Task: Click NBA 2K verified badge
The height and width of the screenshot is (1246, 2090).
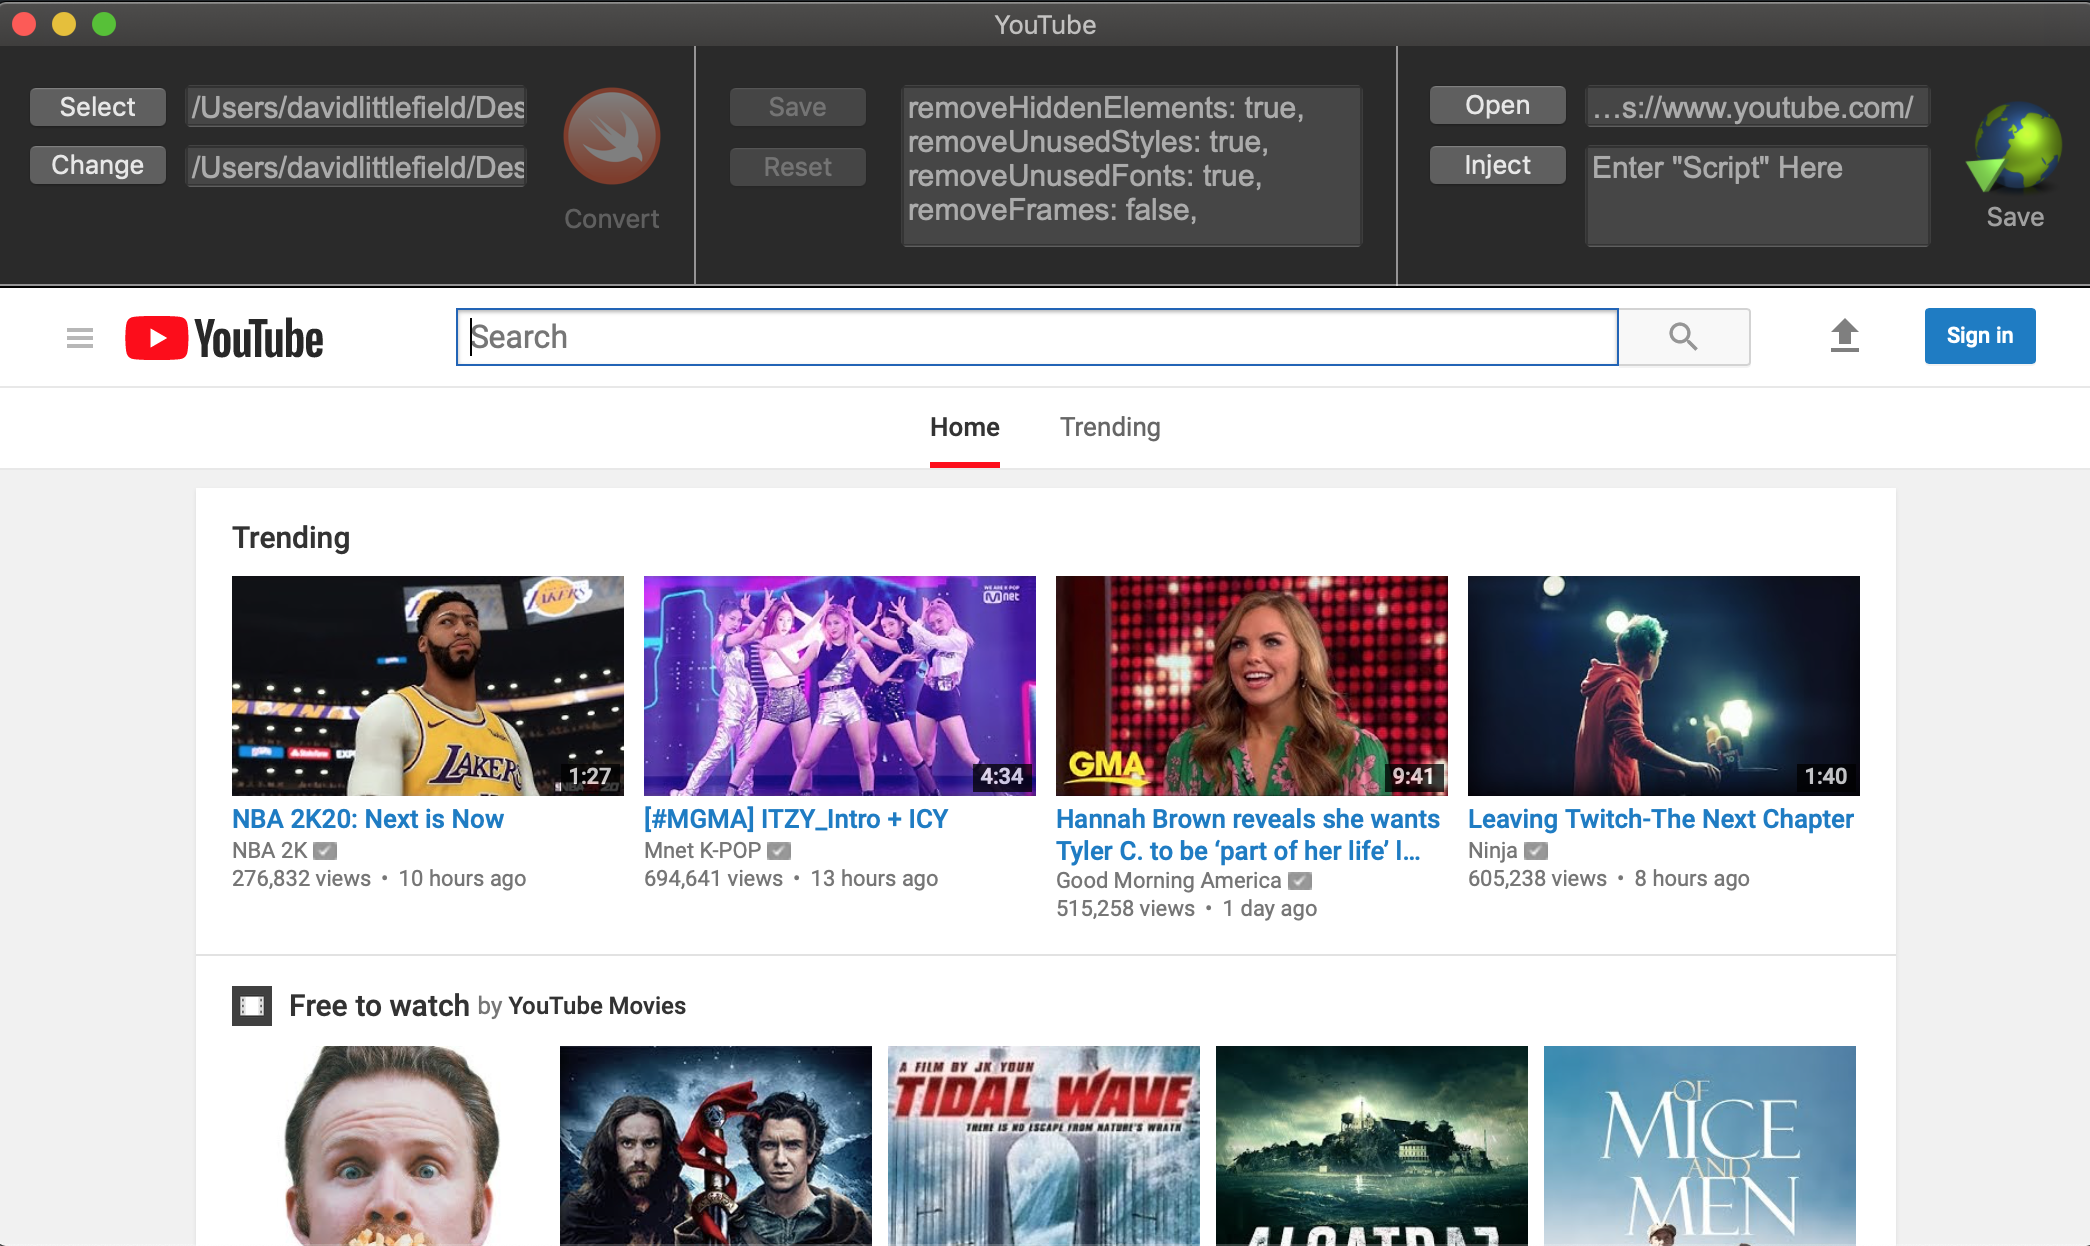Action: [325, 851]
